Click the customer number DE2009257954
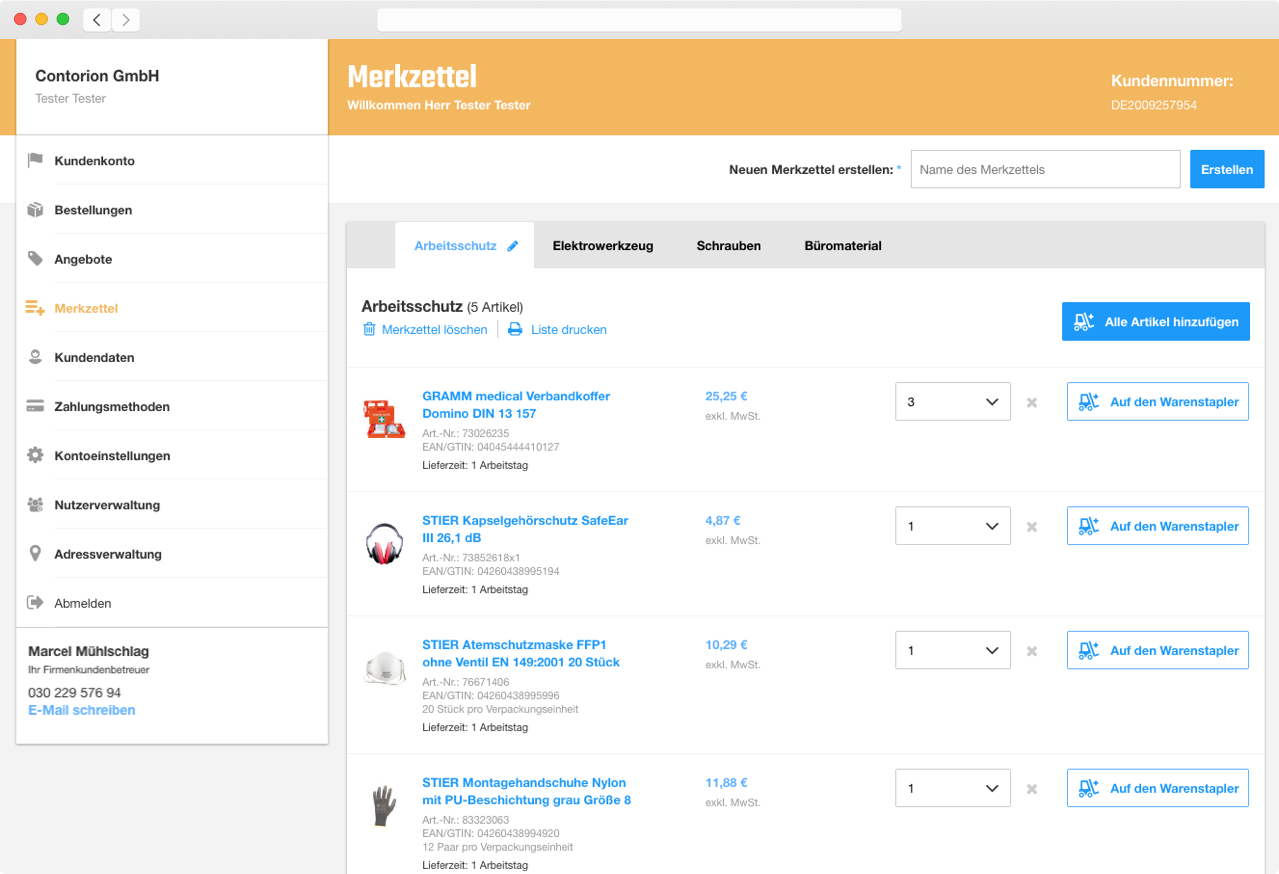 pos(1154,105)
